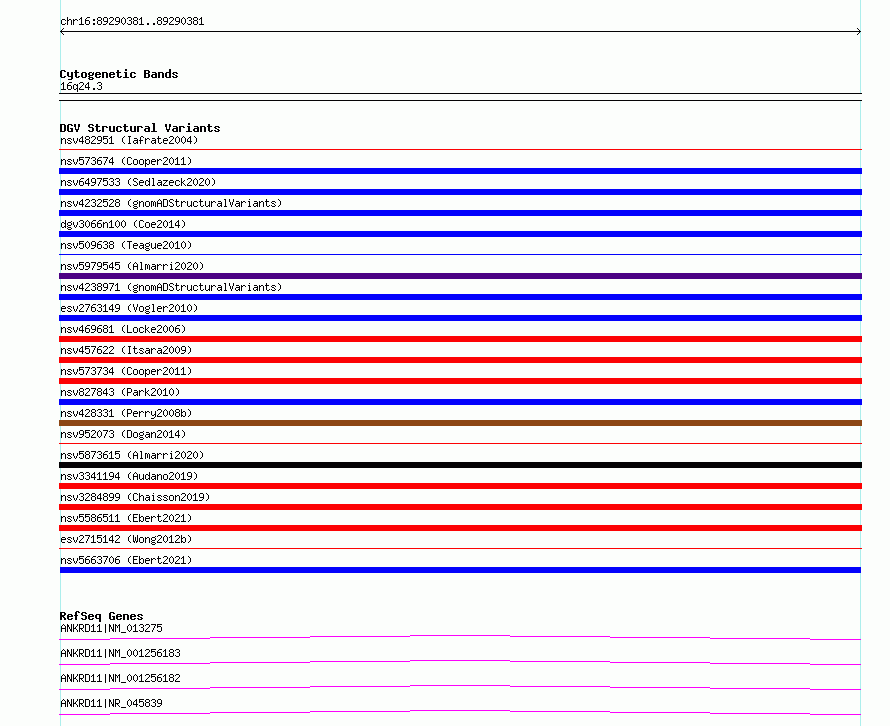Viewport: 890px width, 726px height.
Task: Click nsv4238971 (gnomADStructuralVariants) label
Action: point(171,287)
